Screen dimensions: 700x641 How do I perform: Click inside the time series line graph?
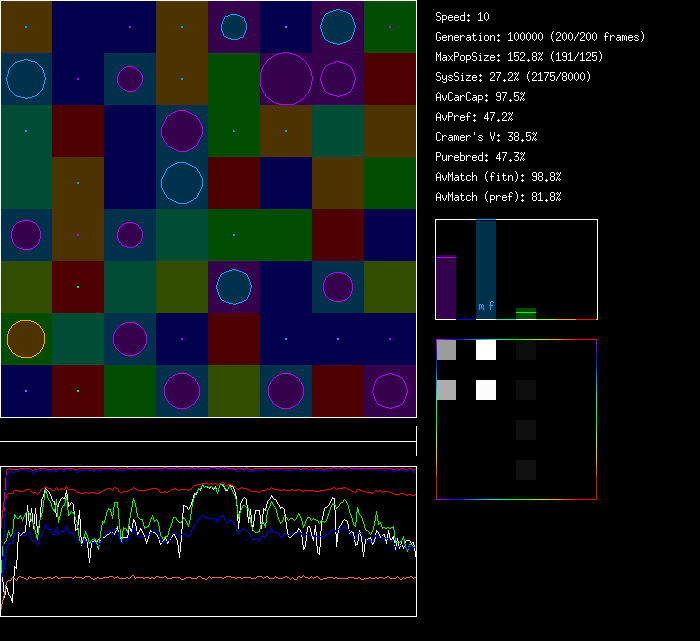click(x=208, y=541)
